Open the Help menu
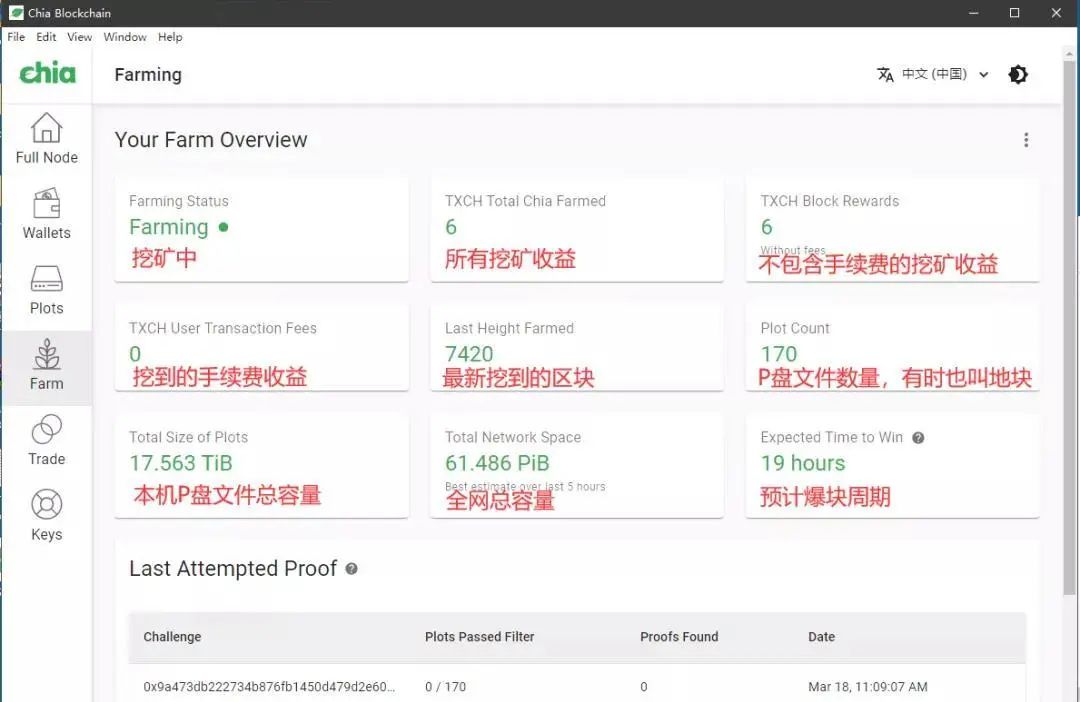The width and height of the screenshot is (1080, 702). [170, 37]
